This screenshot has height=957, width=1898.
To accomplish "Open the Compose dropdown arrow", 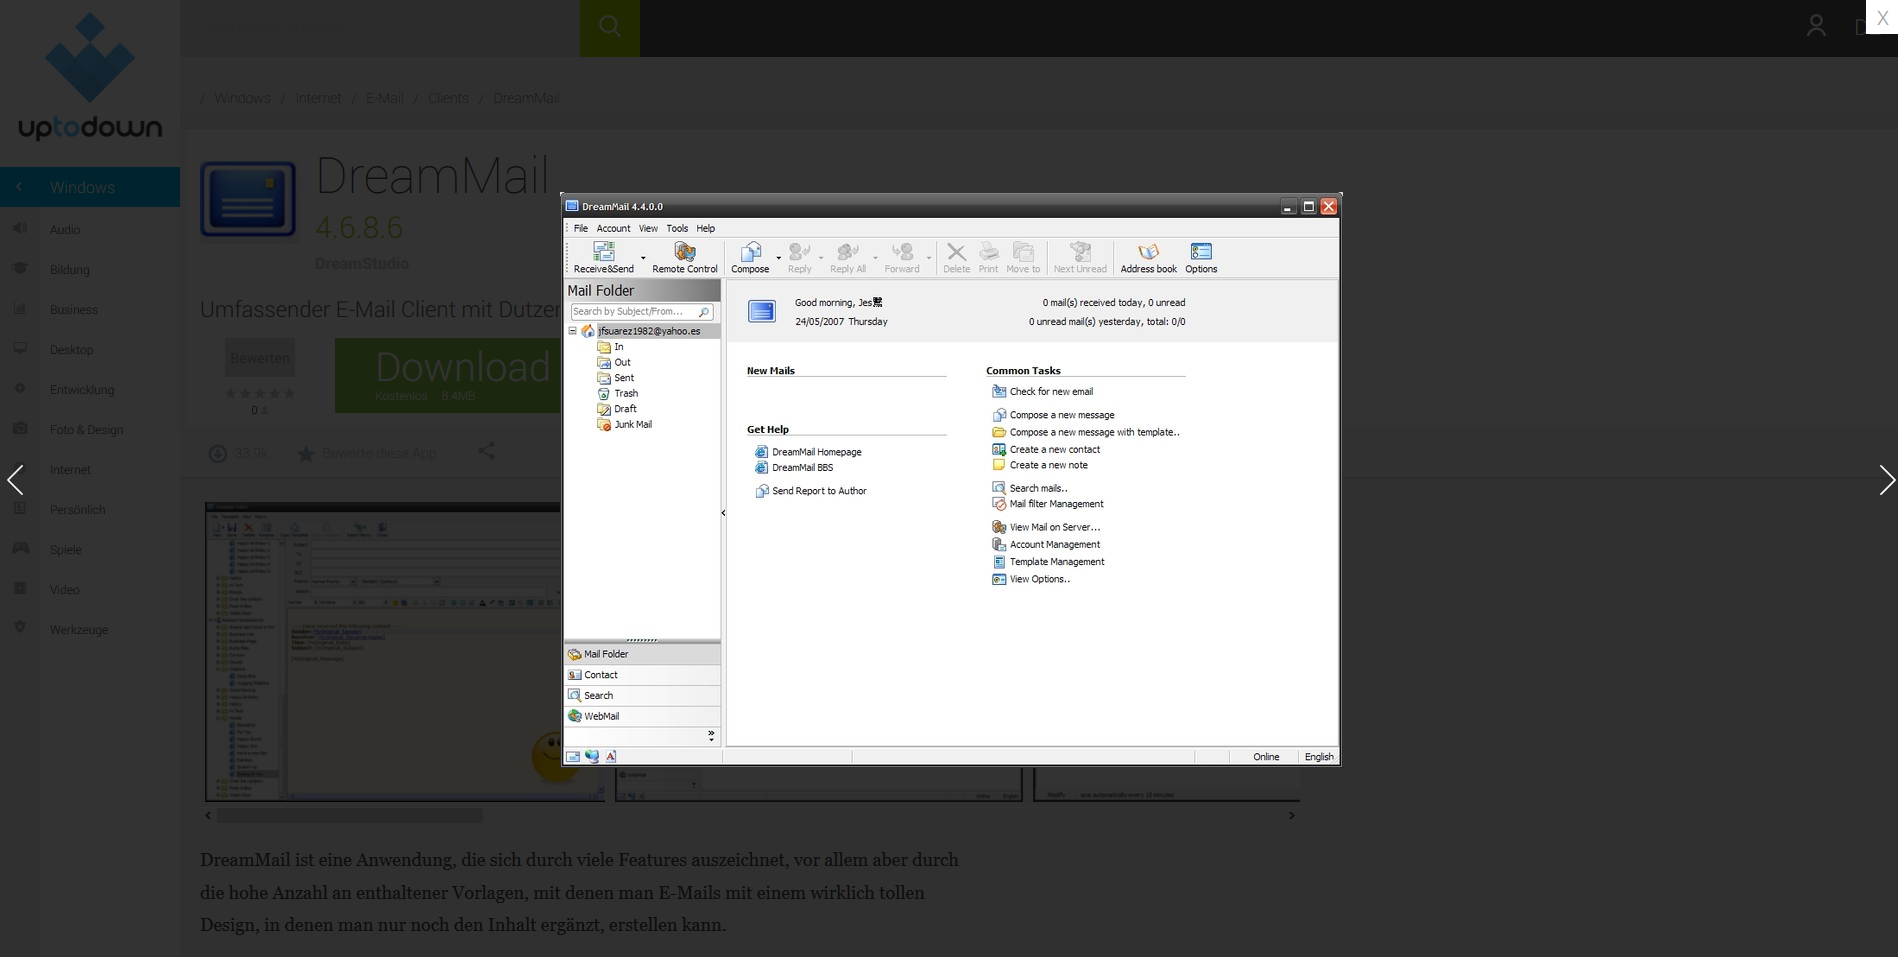I will click(x=778, y=258).
